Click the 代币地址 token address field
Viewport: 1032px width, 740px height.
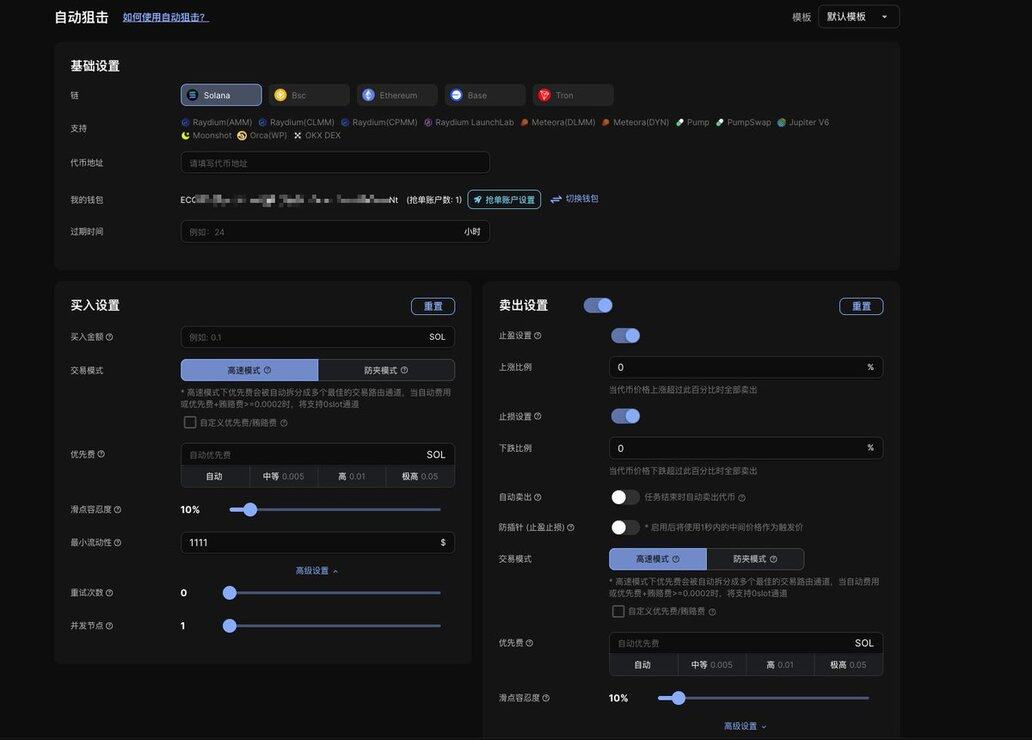click(335, 163)
